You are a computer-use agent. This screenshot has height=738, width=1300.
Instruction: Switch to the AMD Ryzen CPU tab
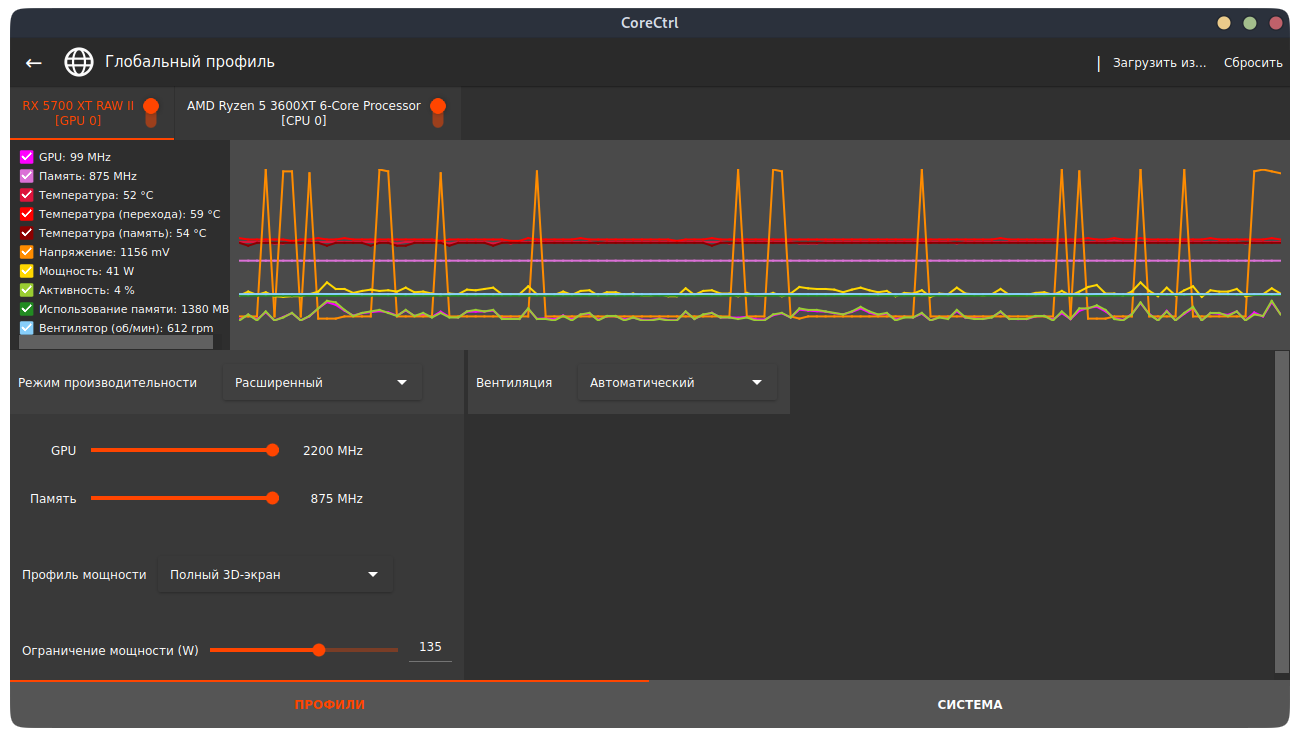[303, 113]
